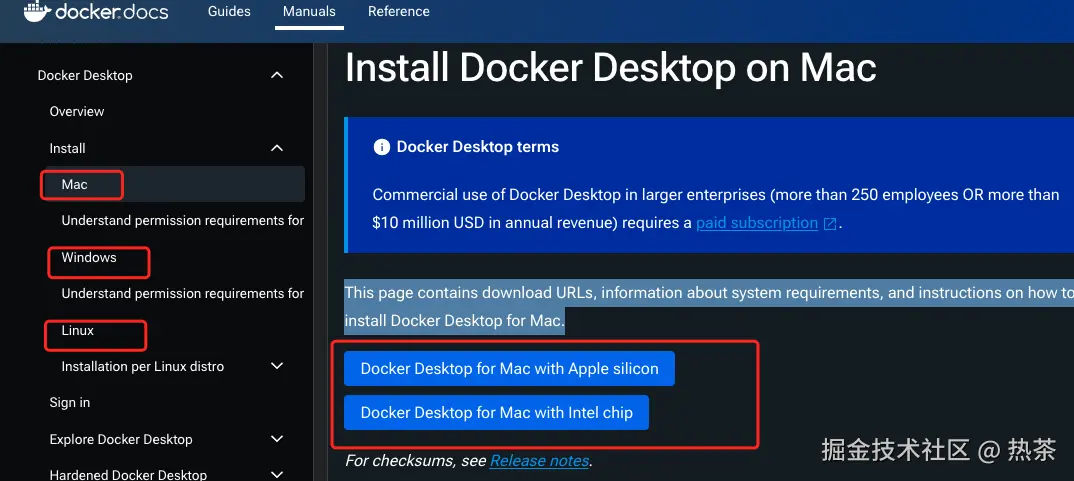This screenshot has width=1074, height=481.
Task: Expand the Hardened Docker Desktop section
Action: point(277,474)
